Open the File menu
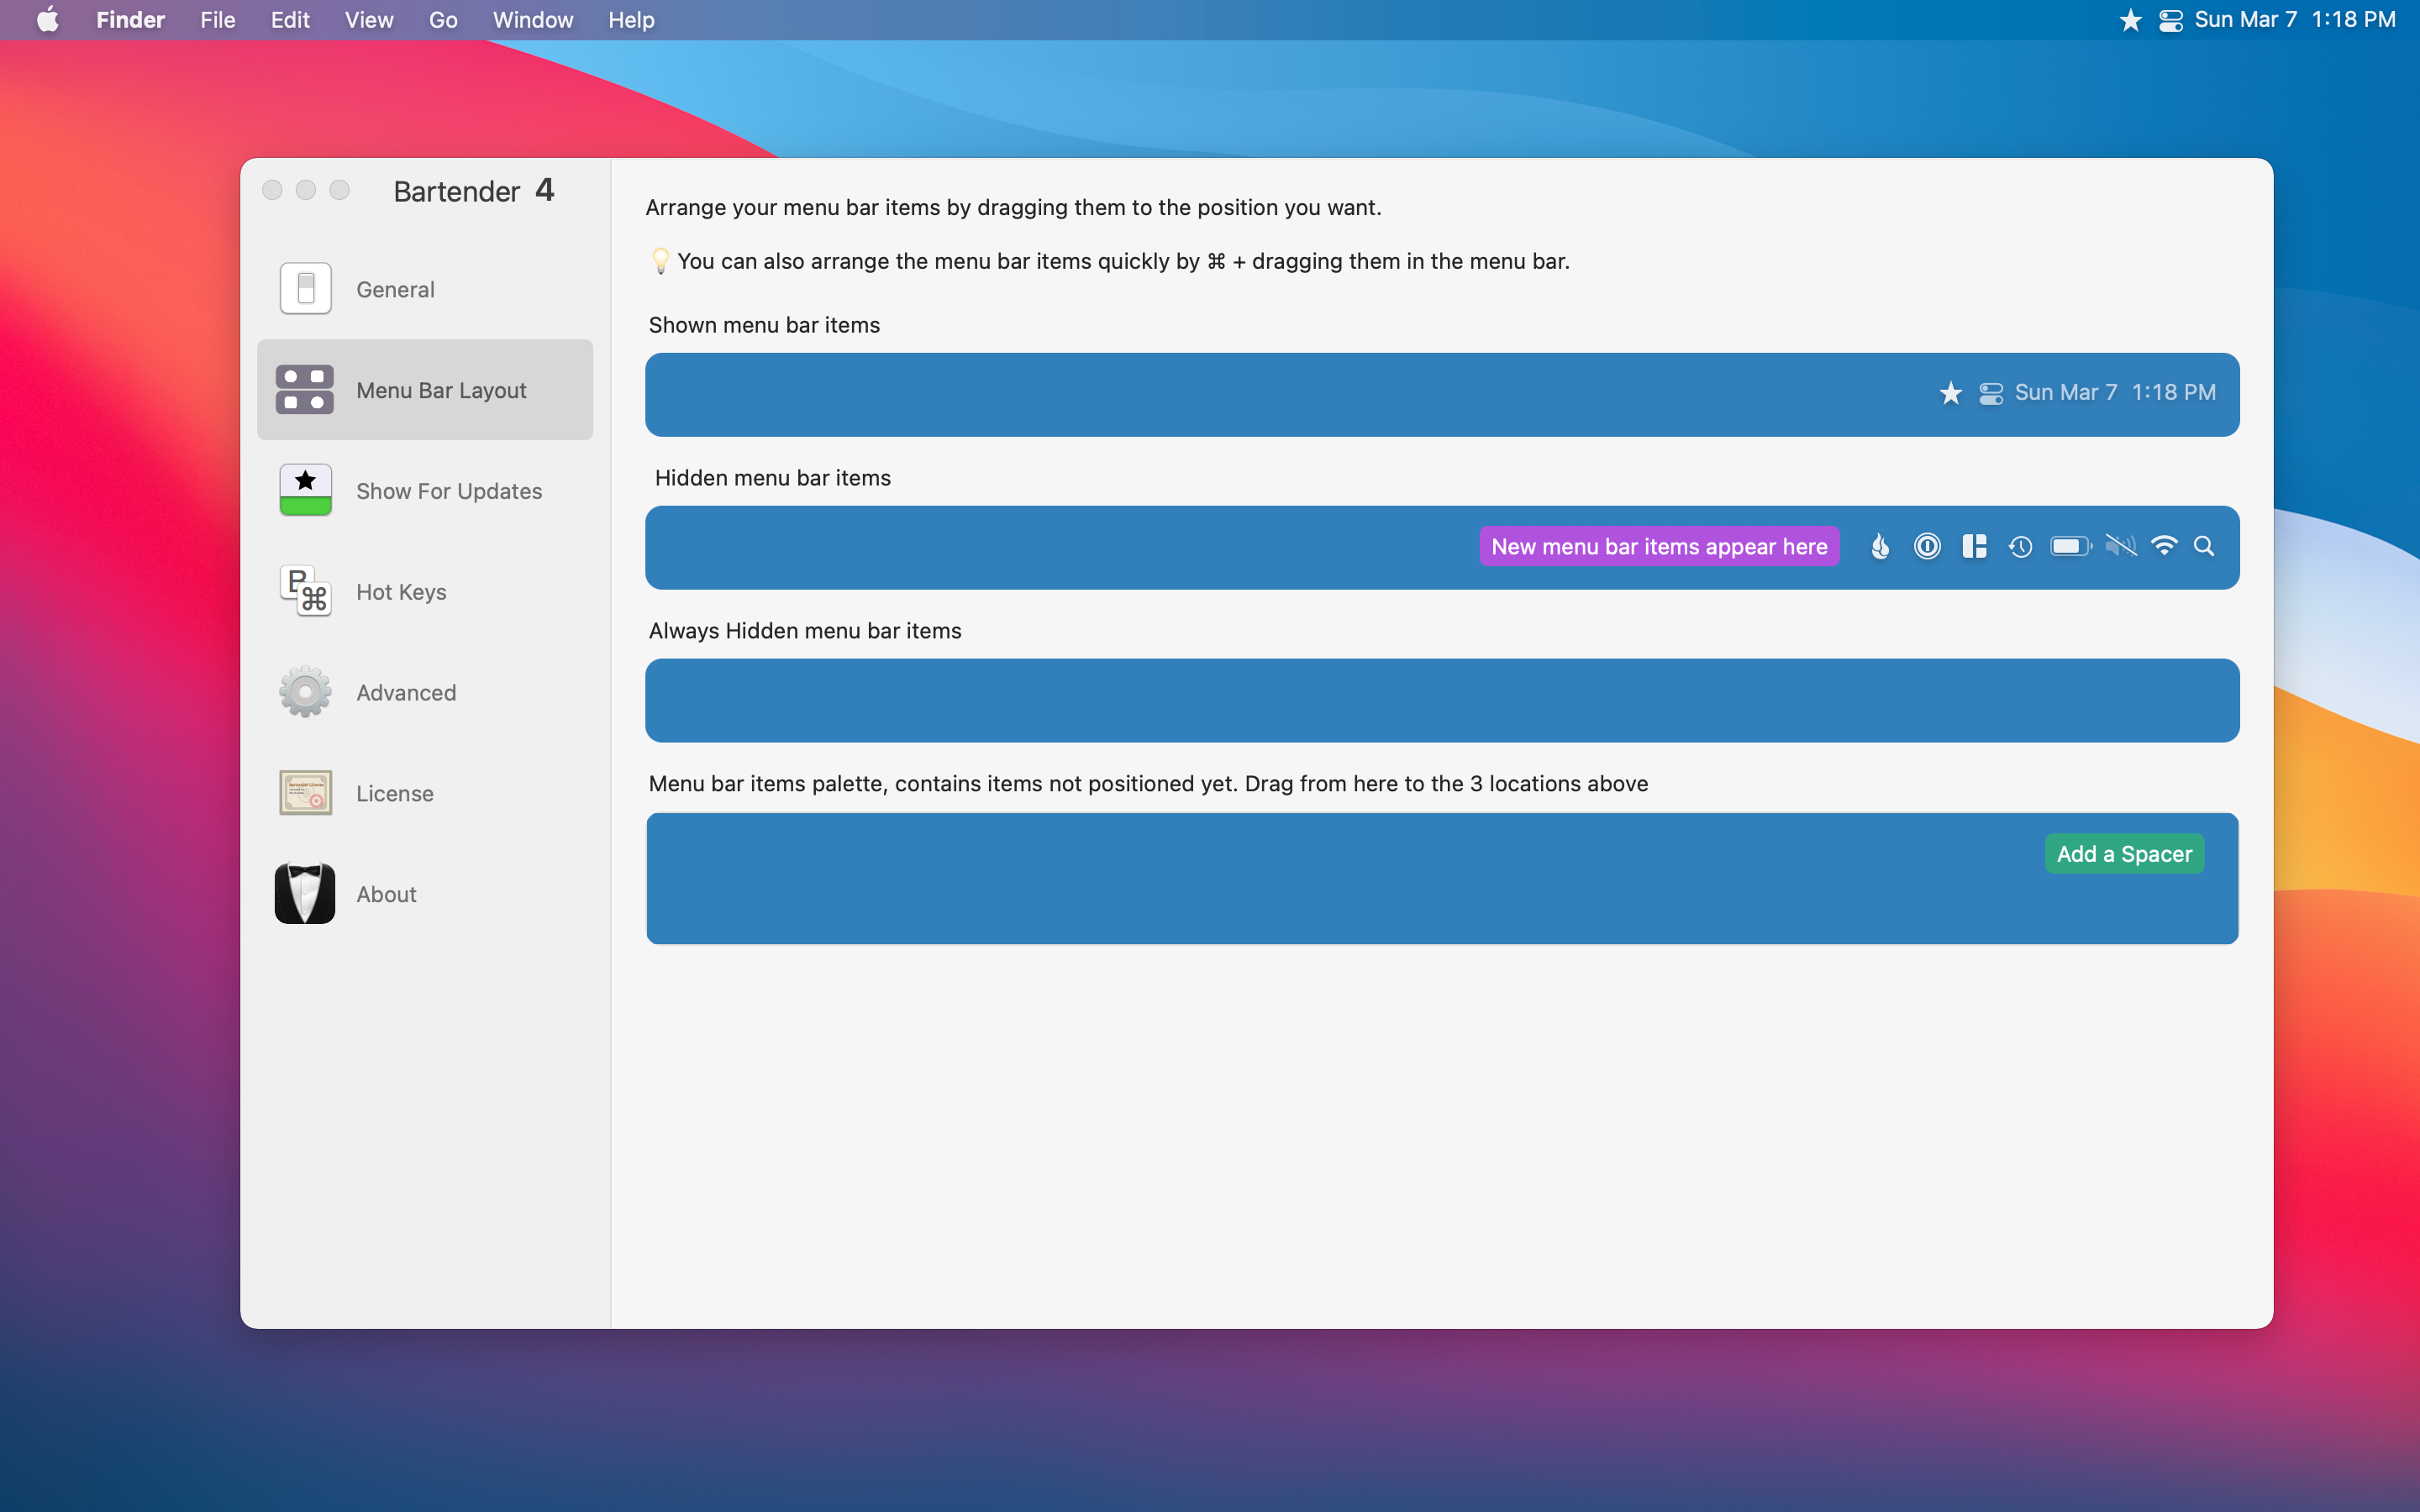The width and height of the screenshot is (2420, 1512). pos(217,20)
